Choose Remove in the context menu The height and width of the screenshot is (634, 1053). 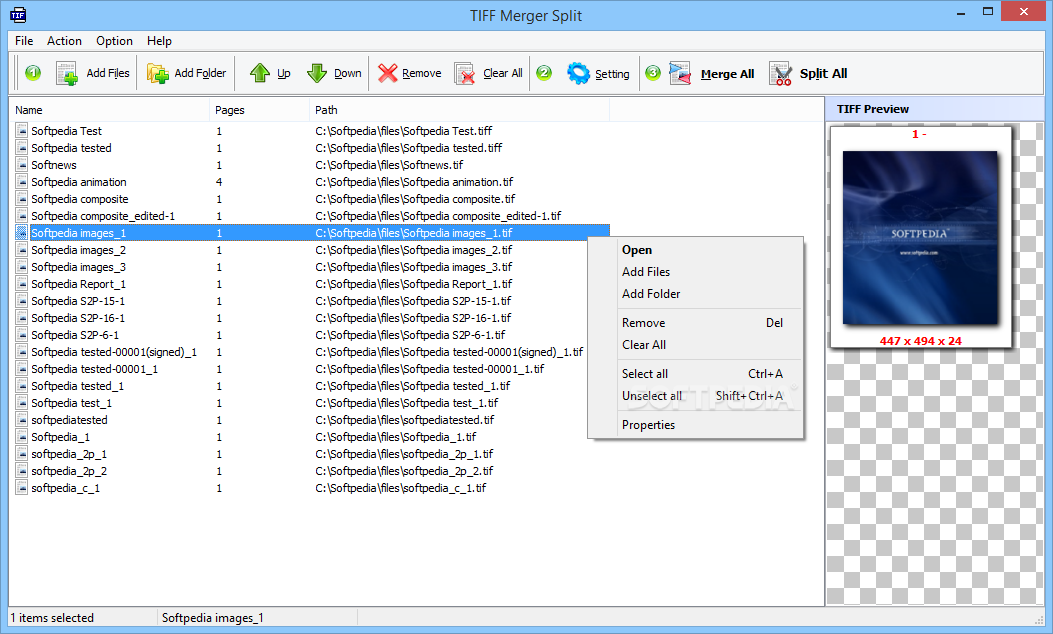696,323
